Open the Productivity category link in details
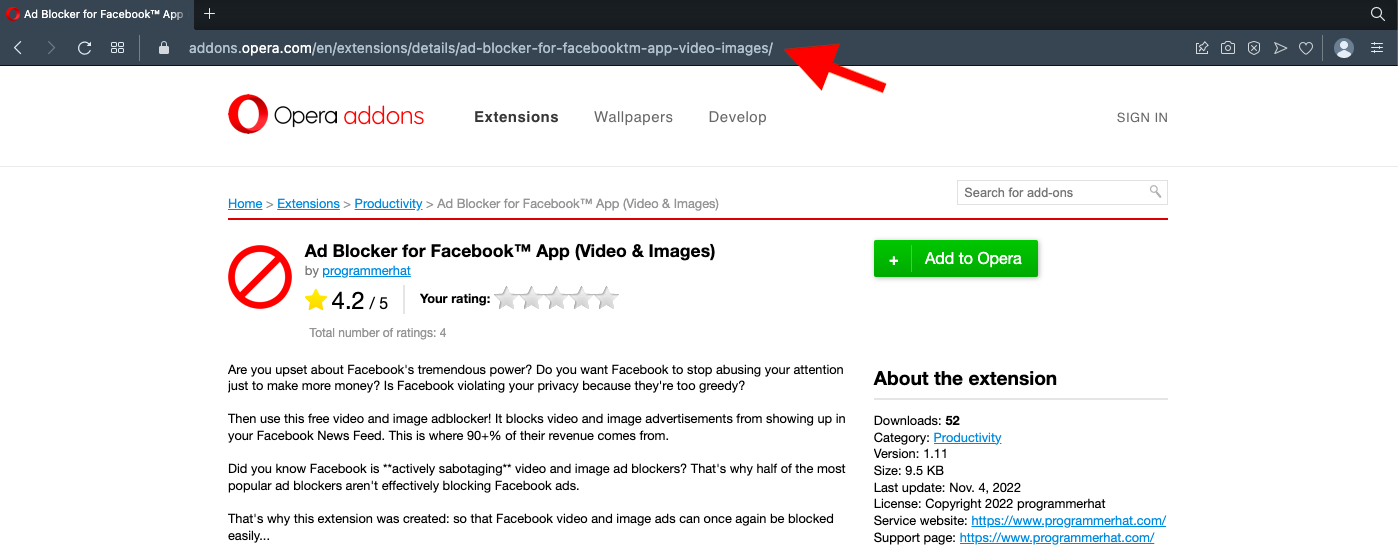The image size is (1398, 553). coord(967,438)
